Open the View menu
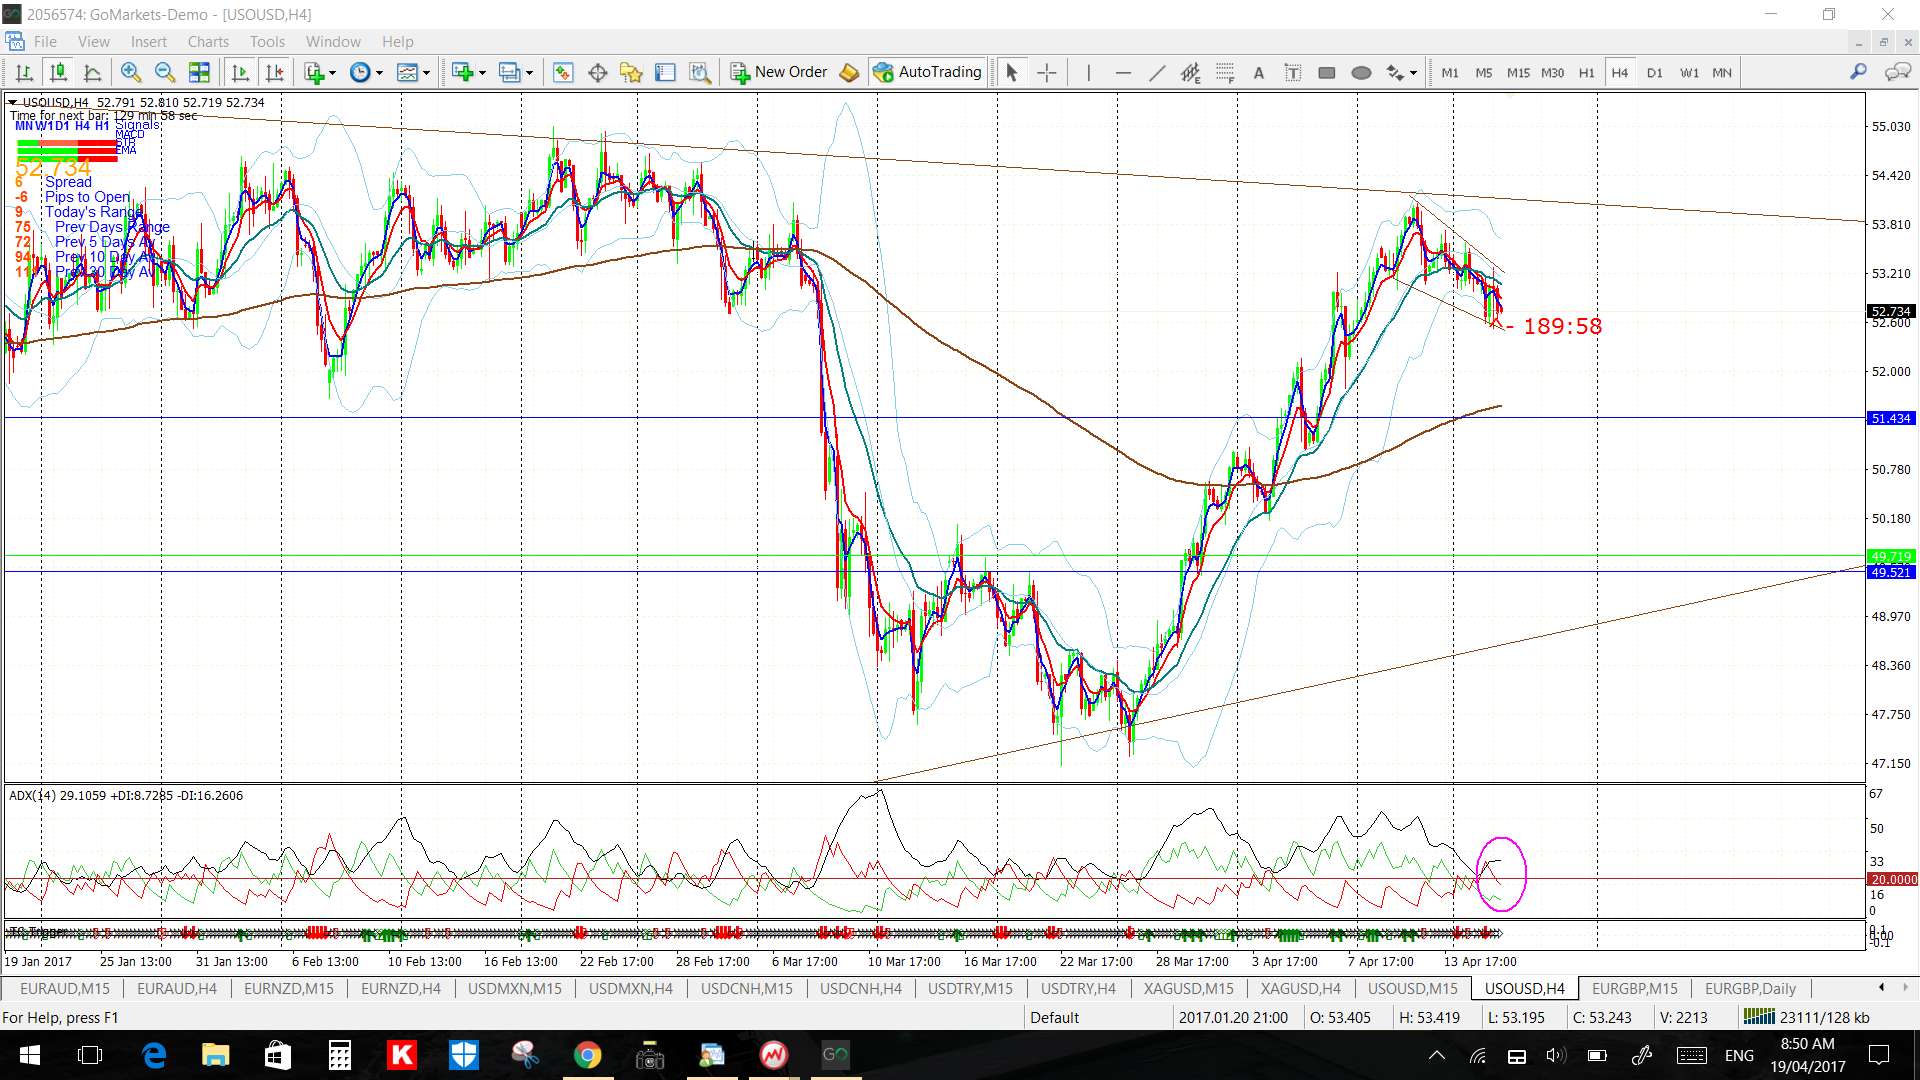This screenshot has height=1080, width=1920. click(x=94, y=41)
